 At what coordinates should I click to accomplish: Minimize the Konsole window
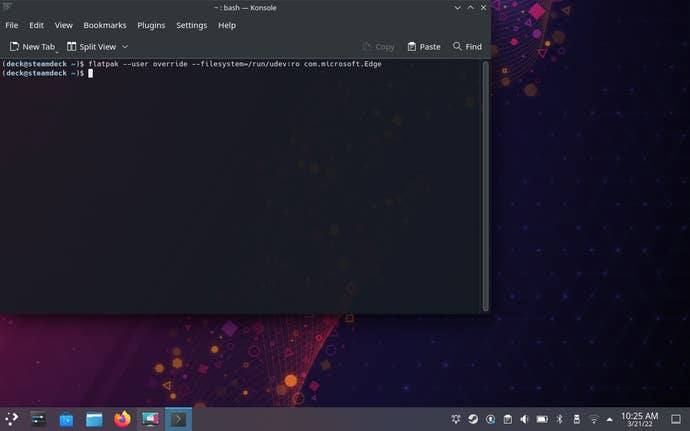[458, 7]
